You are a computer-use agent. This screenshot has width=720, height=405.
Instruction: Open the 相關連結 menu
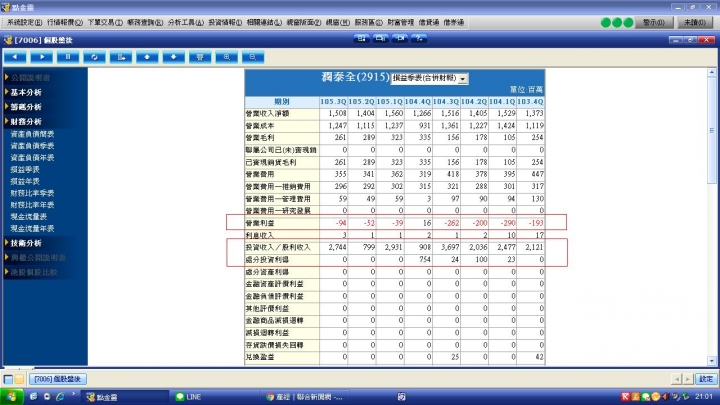[x=264, y=22]
